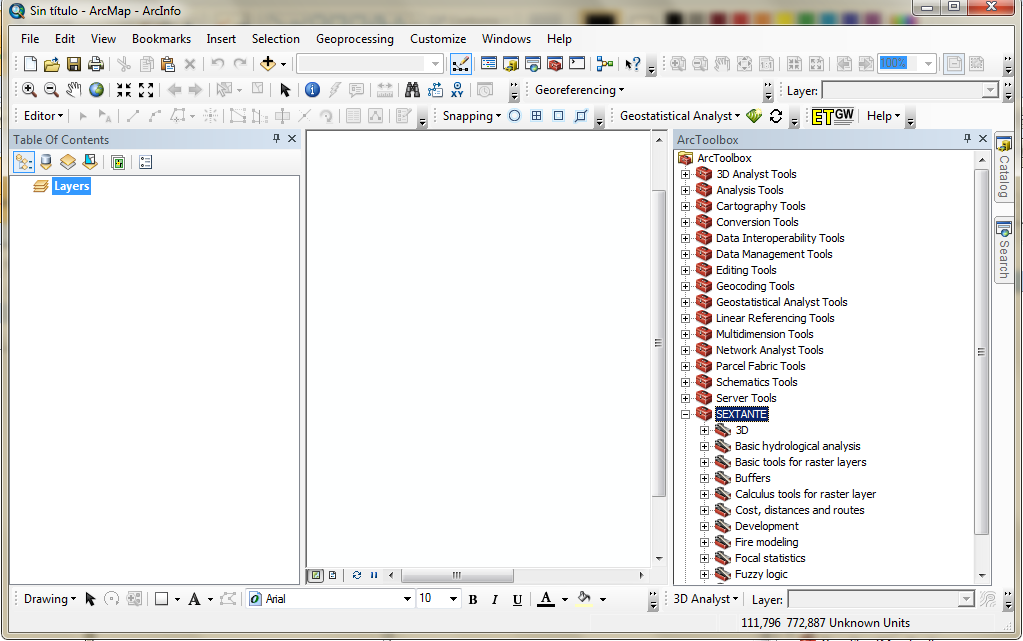Save the current map document
The height and width of the screenshot is (641, 1023).
click(x=74, y=64)
